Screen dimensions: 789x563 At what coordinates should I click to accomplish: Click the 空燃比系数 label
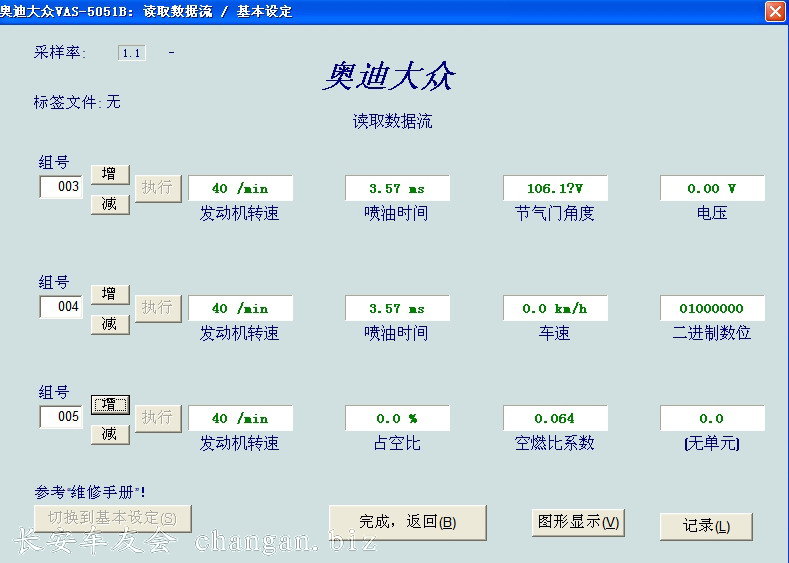(x=555, y=443)
